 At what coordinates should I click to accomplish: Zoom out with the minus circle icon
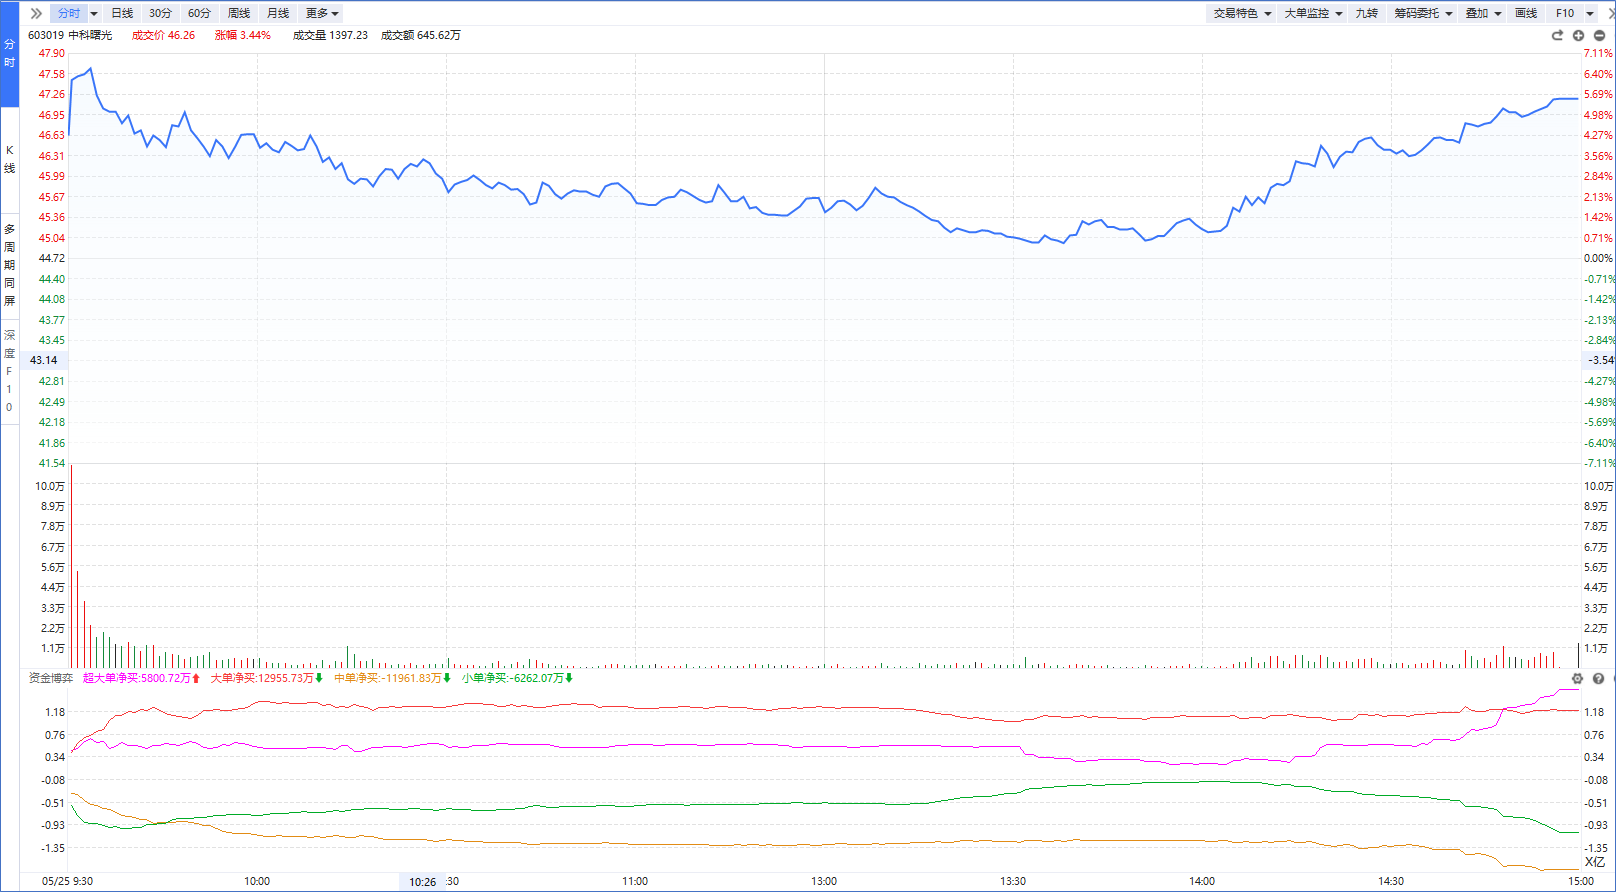1599,35
